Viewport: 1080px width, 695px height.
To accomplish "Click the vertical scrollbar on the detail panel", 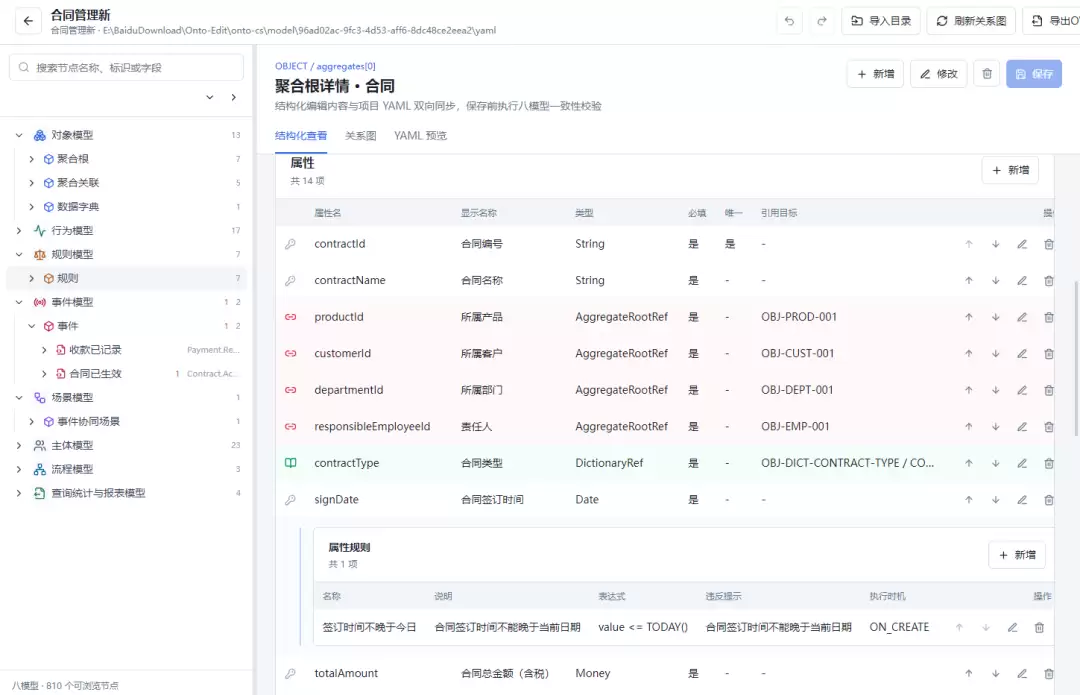I will click(1076, 358).
